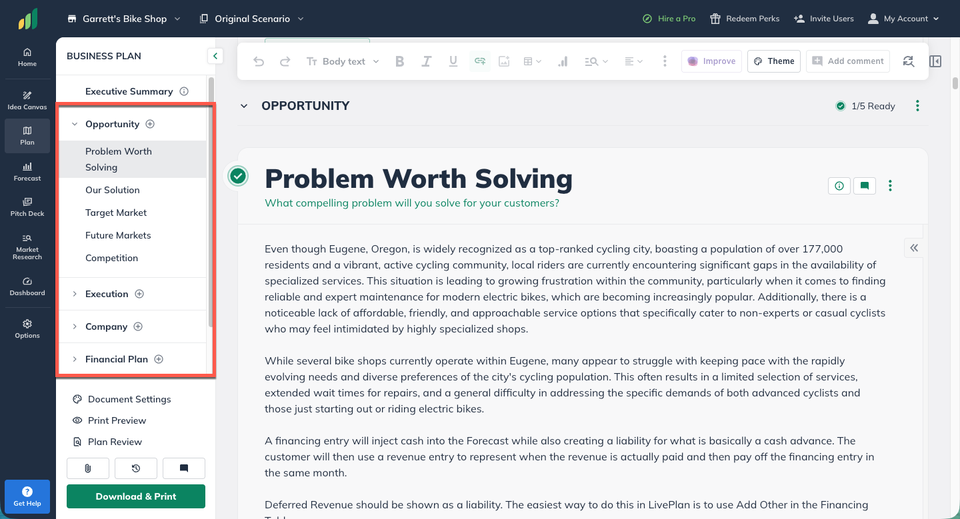
Task: Open Options in the sidebar
Action: coord(27,329)
